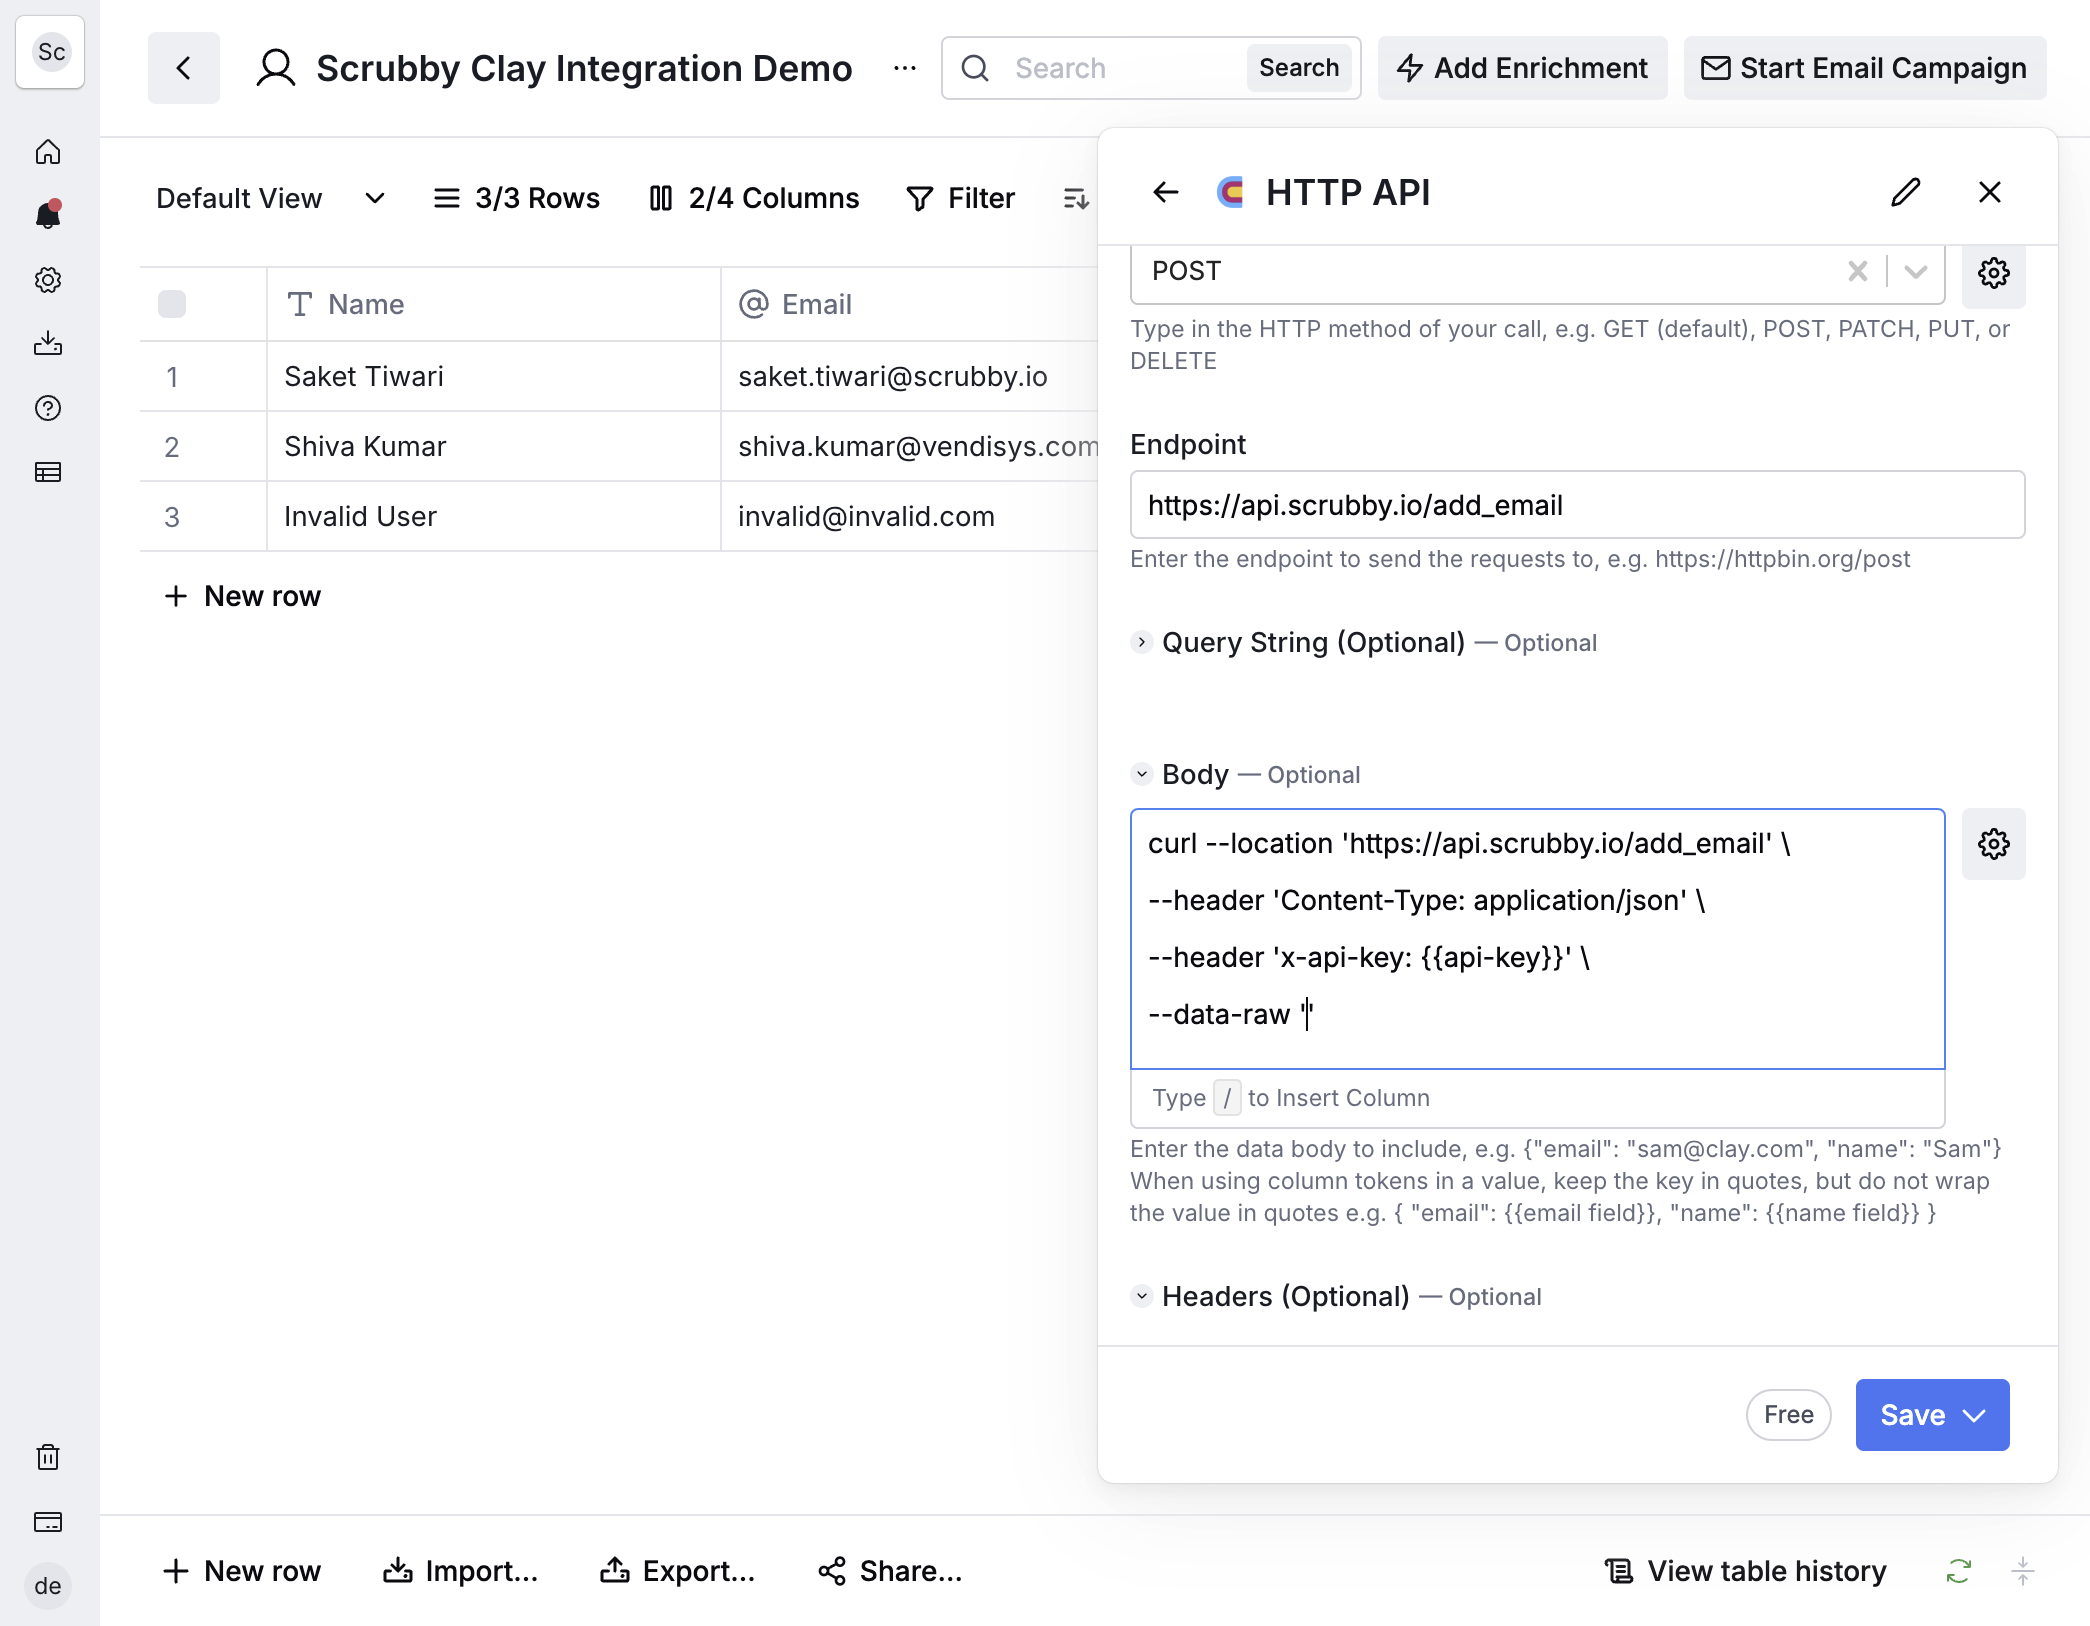
Task: Open the HTTP method dropdown arrow
Action: [x=1915, y=271]
